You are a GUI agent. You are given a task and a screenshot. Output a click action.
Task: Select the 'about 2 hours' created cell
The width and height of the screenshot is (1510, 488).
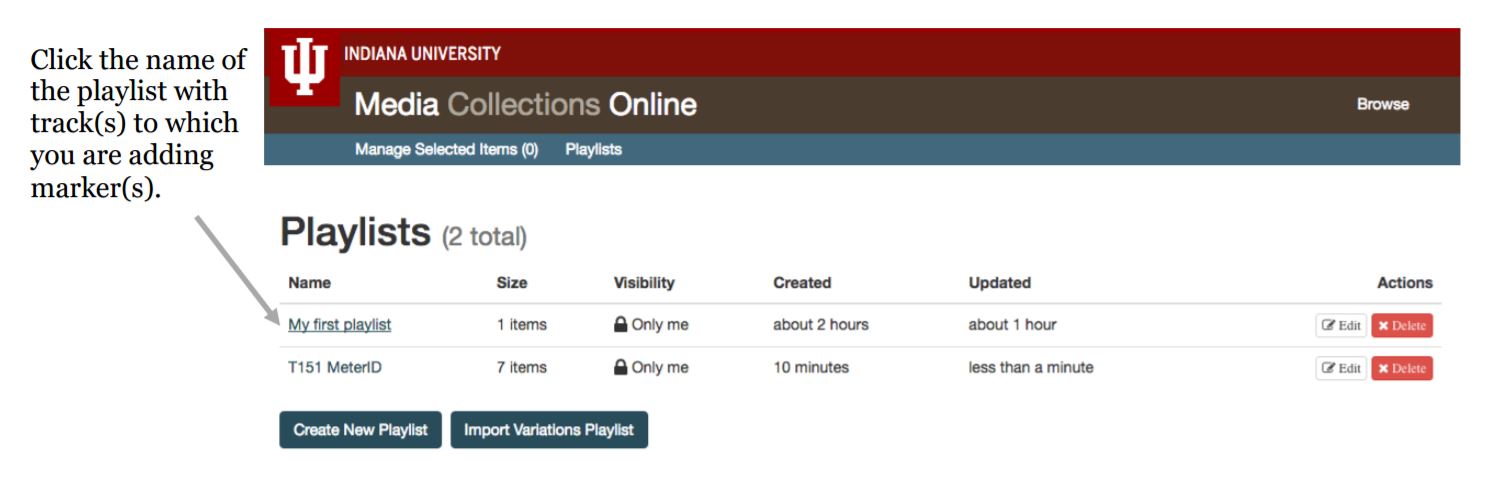(x=821, y=325)
